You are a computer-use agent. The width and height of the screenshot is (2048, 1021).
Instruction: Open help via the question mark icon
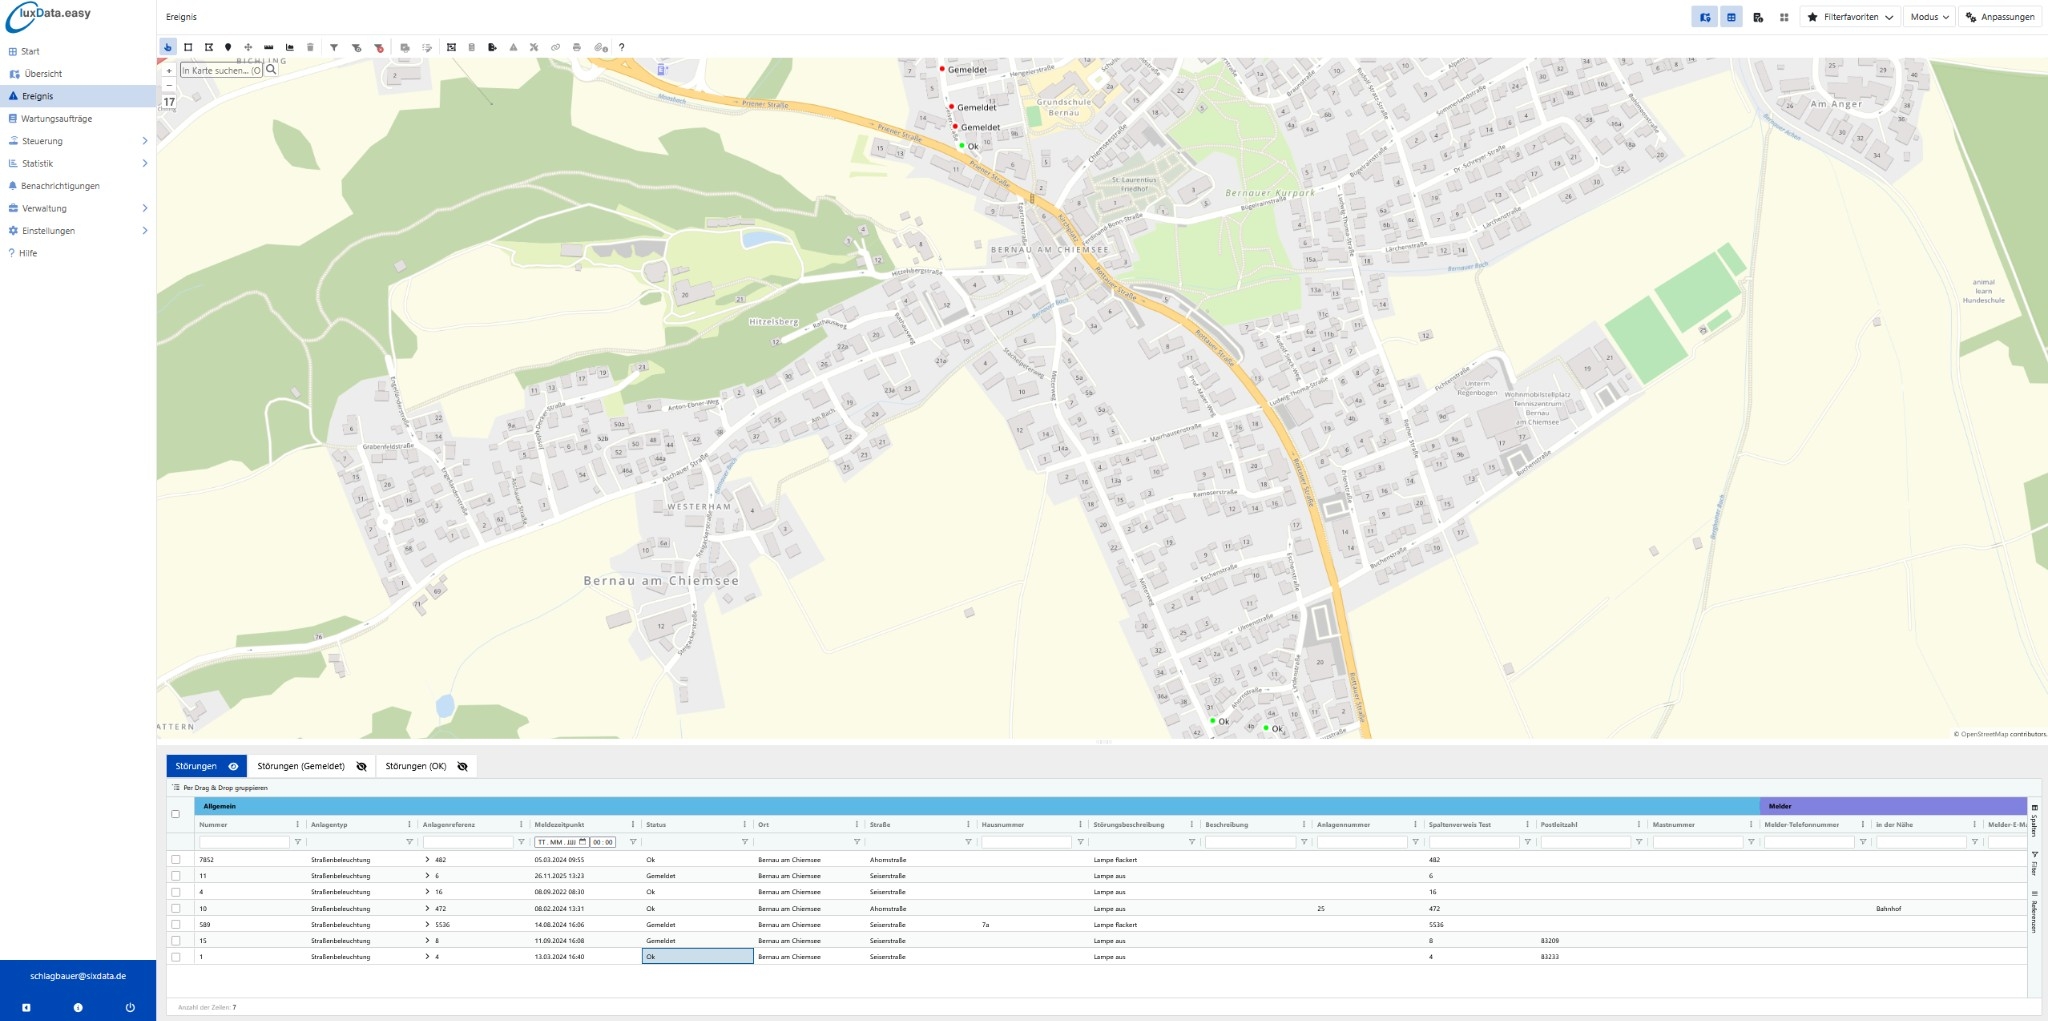click(621, 47)
